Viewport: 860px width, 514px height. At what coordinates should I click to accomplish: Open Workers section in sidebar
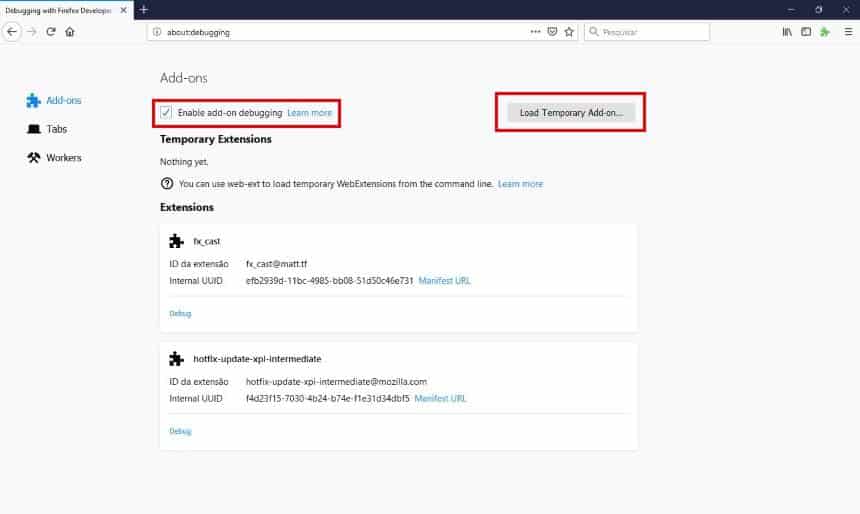click(x=54, y=157)
